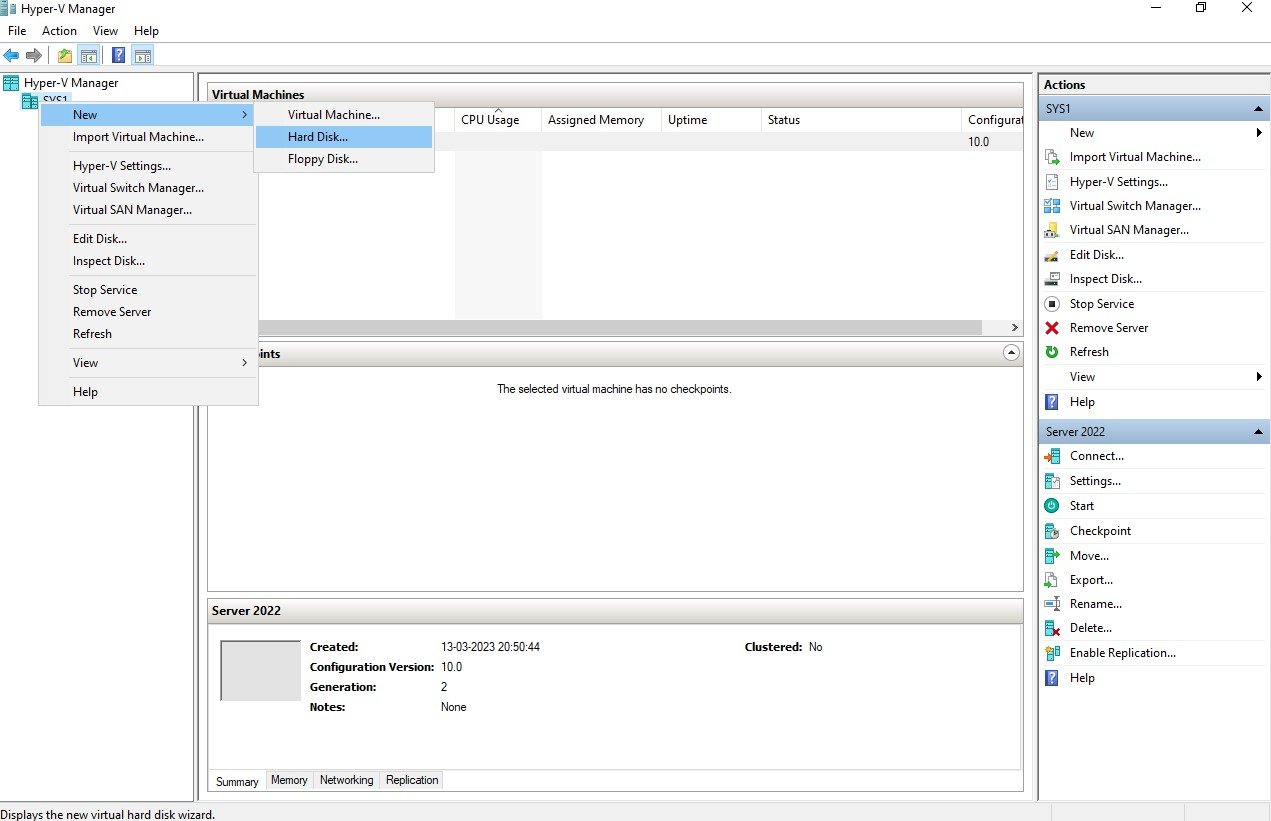
Task: Select Help in context menu
Action: (148, 392)
